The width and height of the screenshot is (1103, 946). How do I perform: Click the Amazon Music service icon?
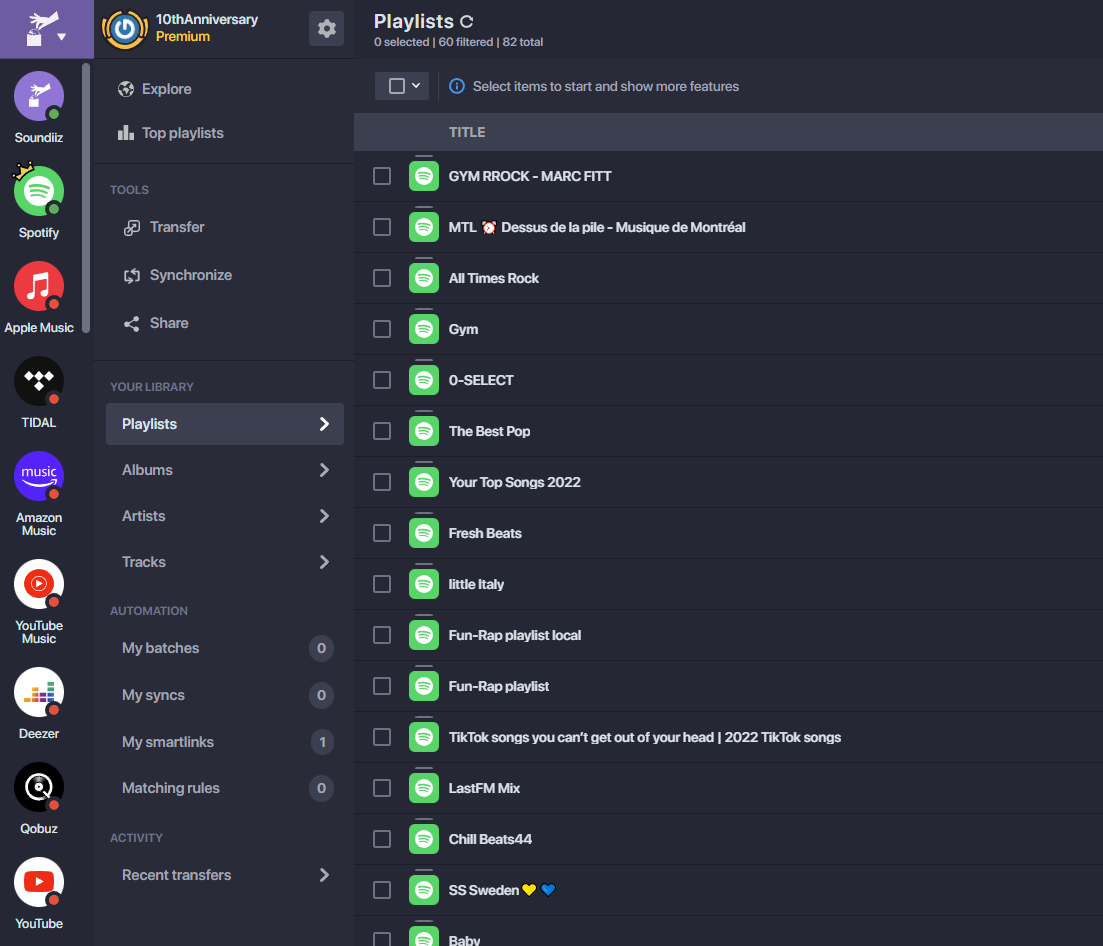click(39, 477)
